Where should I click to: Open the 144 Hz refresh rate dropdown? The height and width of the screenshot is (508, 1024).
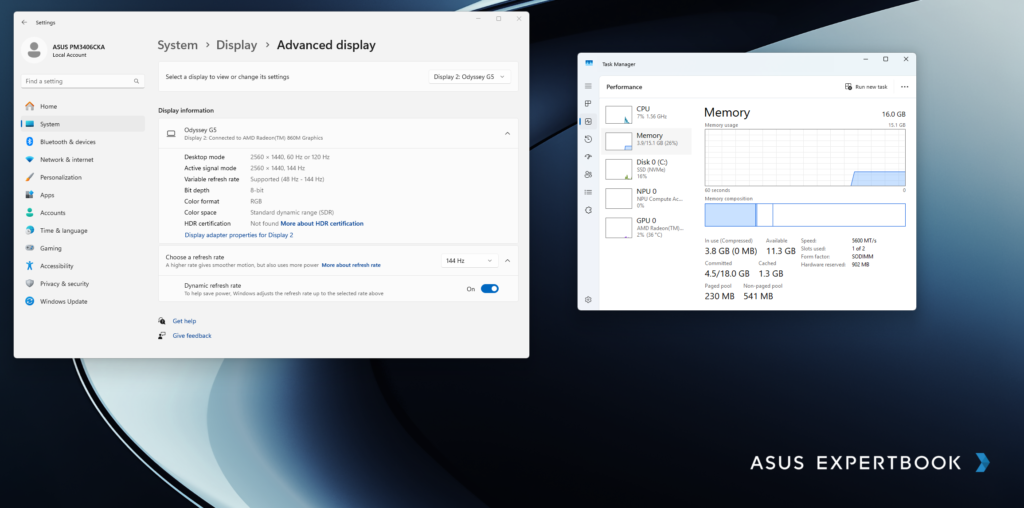[x=469, y=261]
